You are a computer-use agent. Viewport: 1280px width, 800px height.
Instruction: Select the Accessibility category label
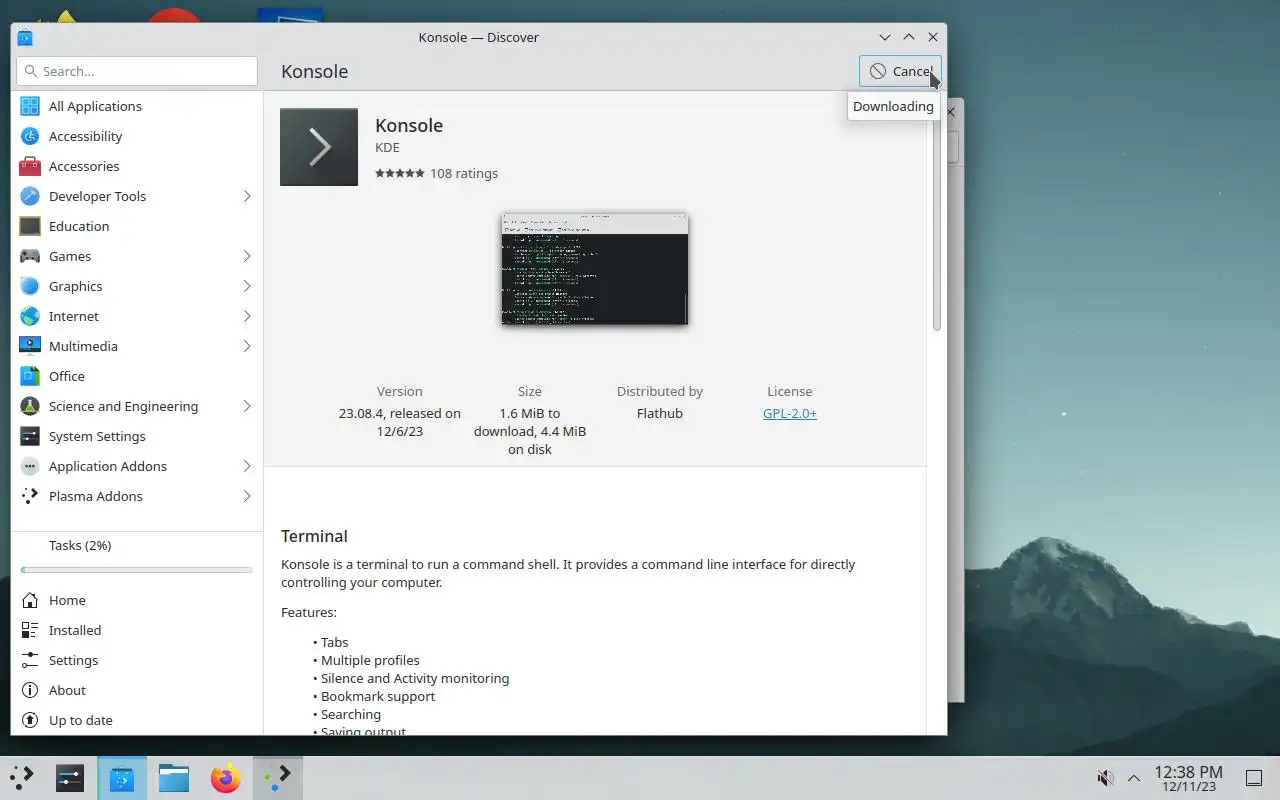point(85,136)
